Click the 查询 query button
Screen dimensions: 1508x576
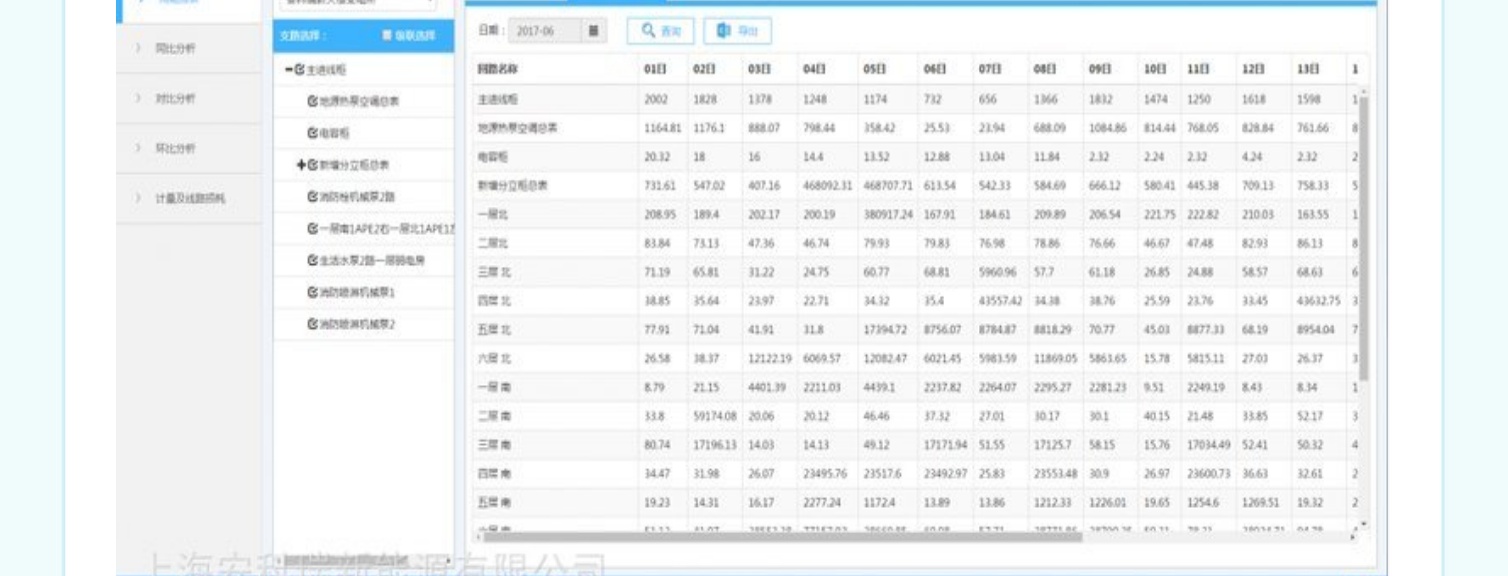[x=660, y=31]
